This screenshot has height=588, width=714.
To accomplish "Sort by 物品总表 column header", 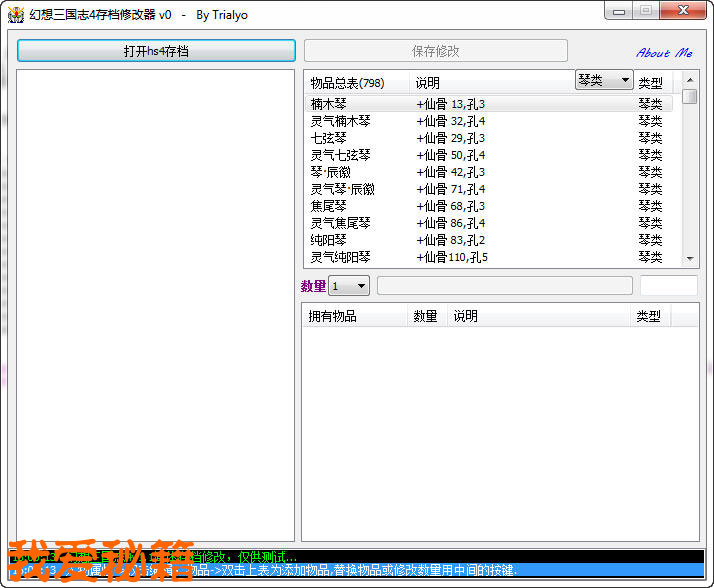I will tap(347, 83).
